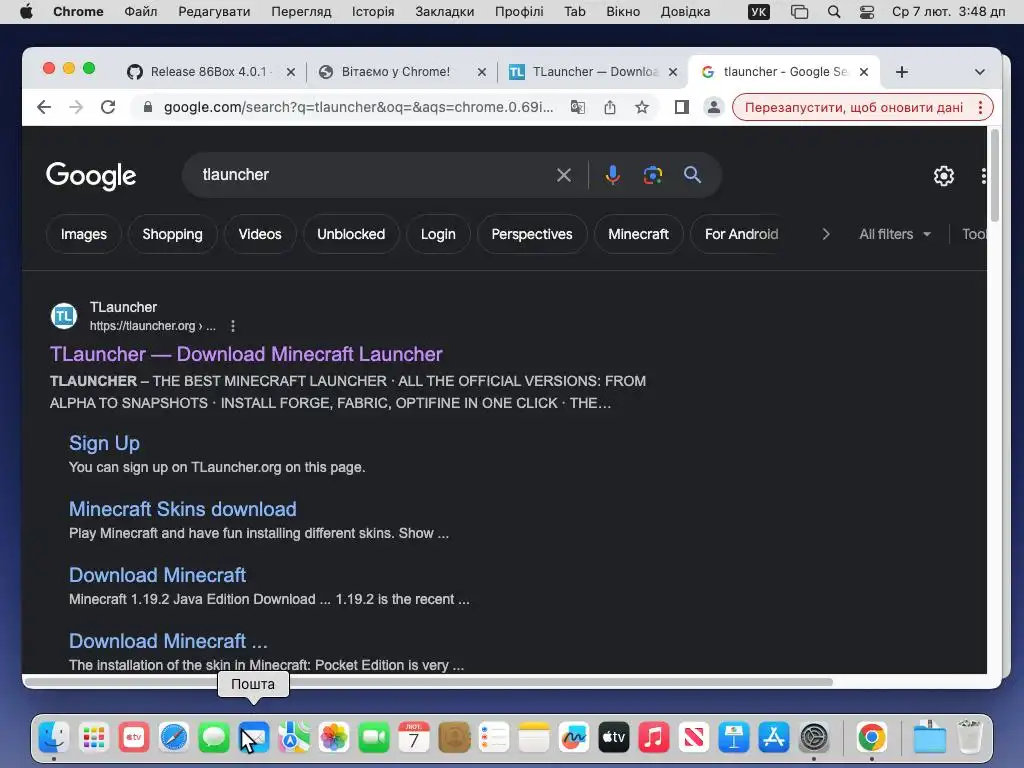The height and width of the screenshot is (768, 1024).
Task: Close the tlauncher - Google Search tab
Action: pyautogui.click(x=863, y=72)
